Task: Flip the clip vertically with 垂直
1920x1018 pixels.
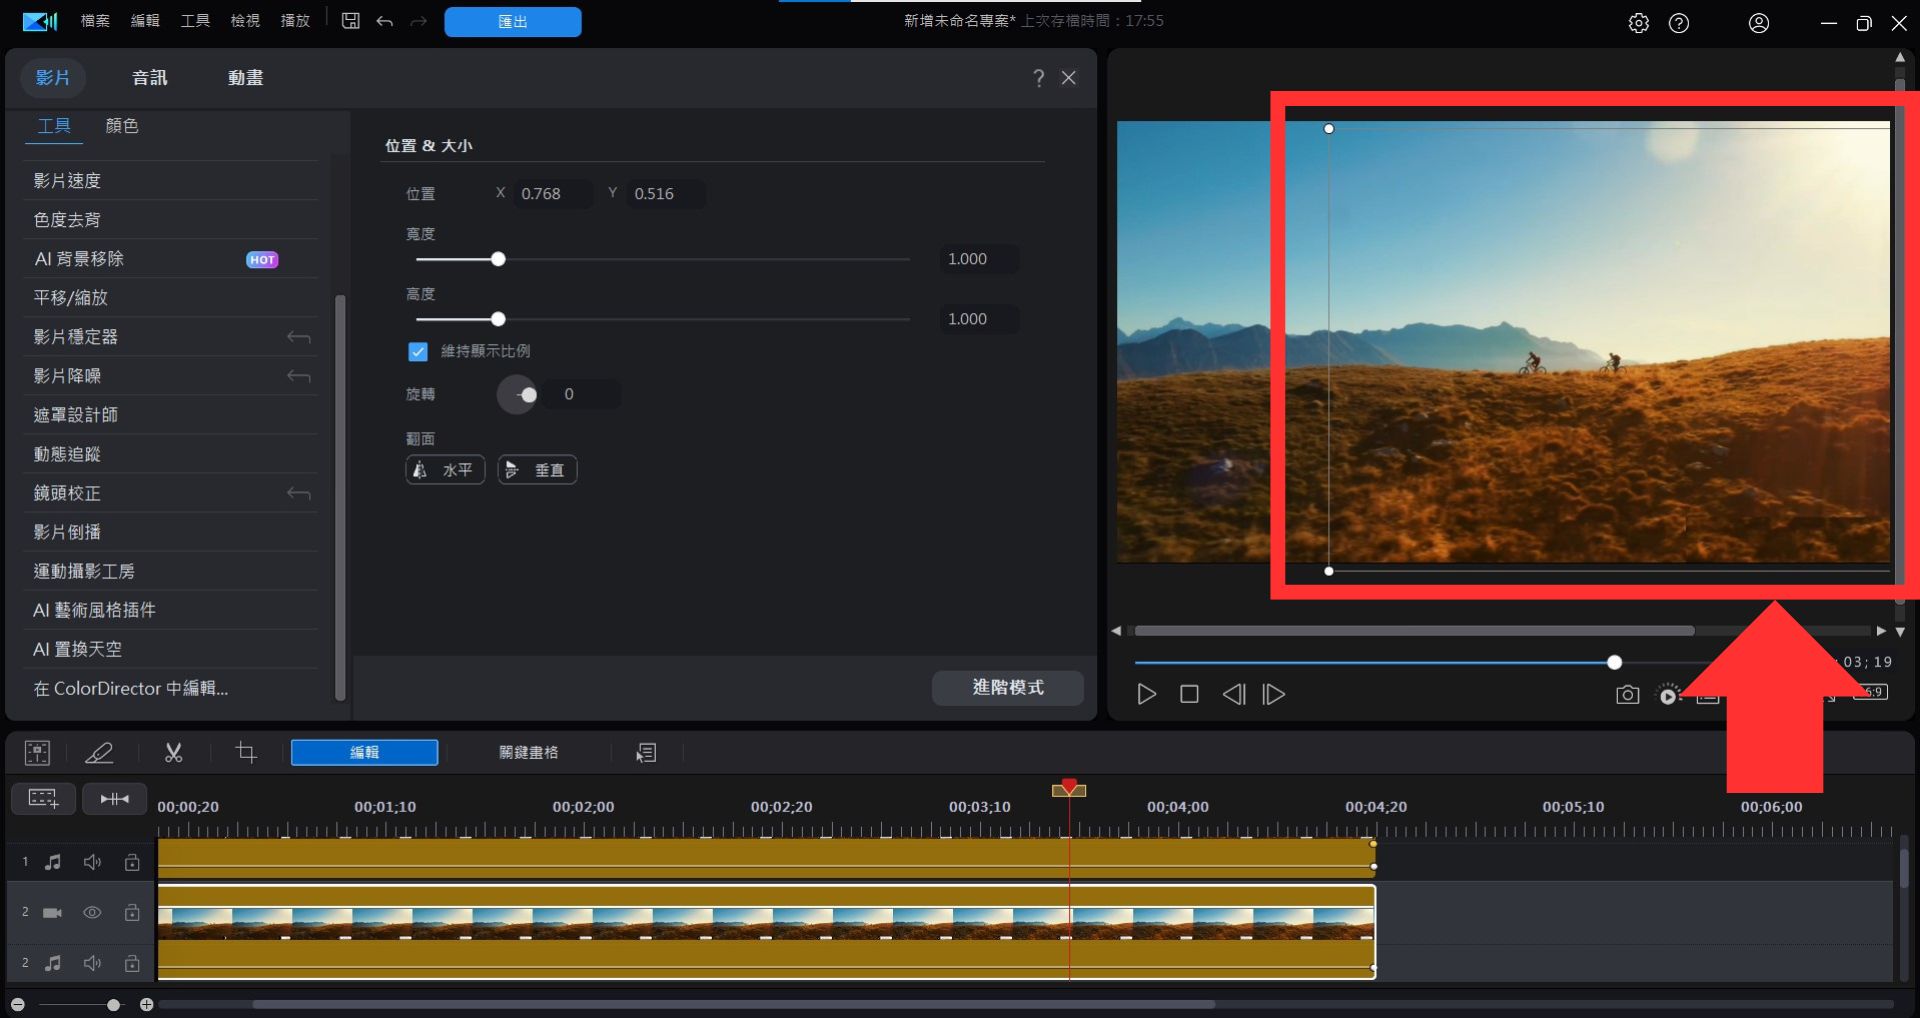Action: [x=538, y=470]
